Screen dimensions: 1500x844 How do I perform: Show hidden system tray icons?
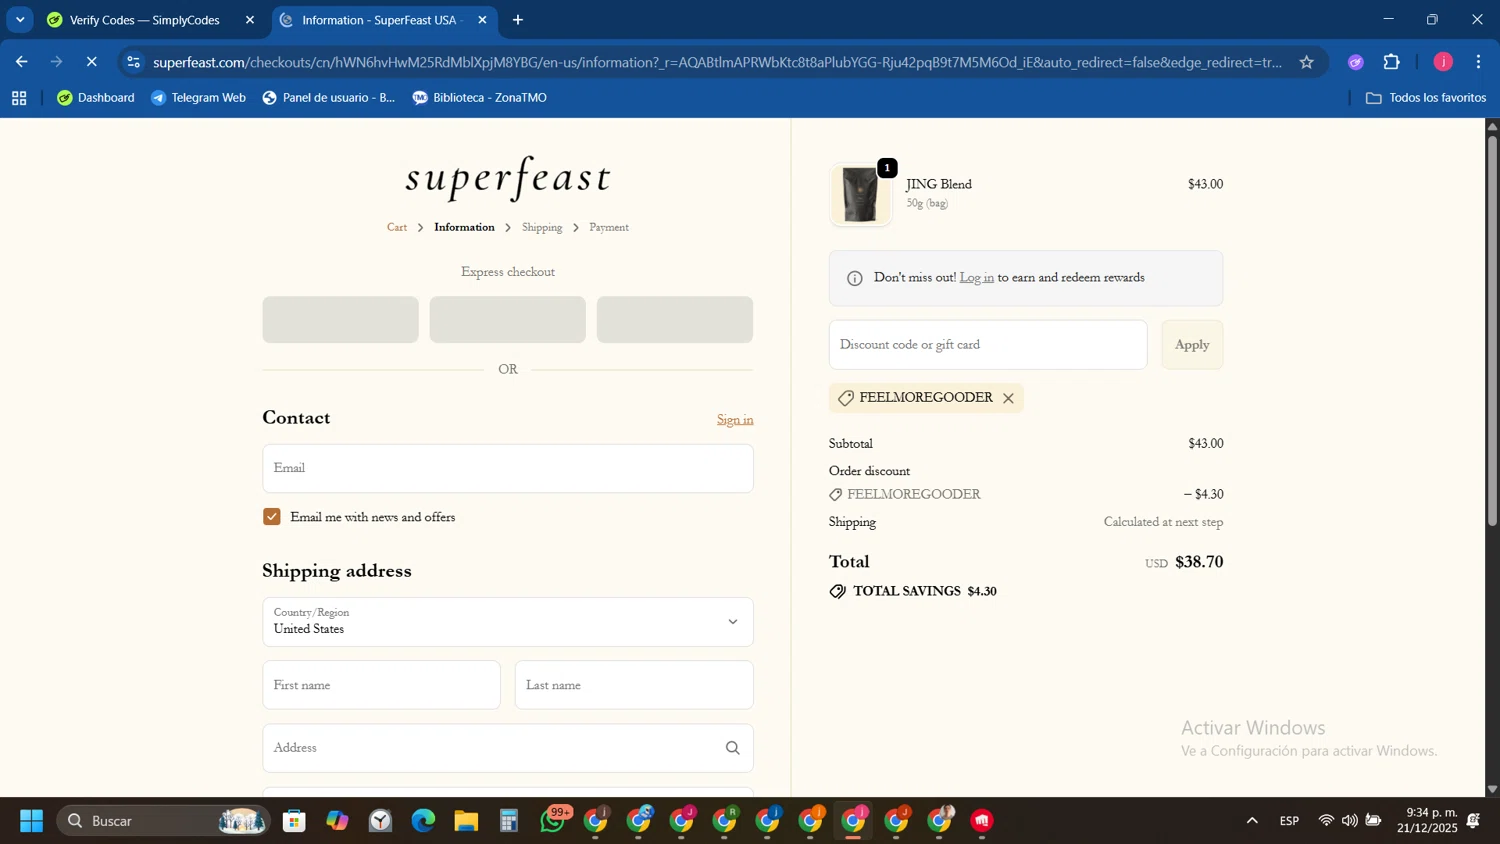point(1252,821)
